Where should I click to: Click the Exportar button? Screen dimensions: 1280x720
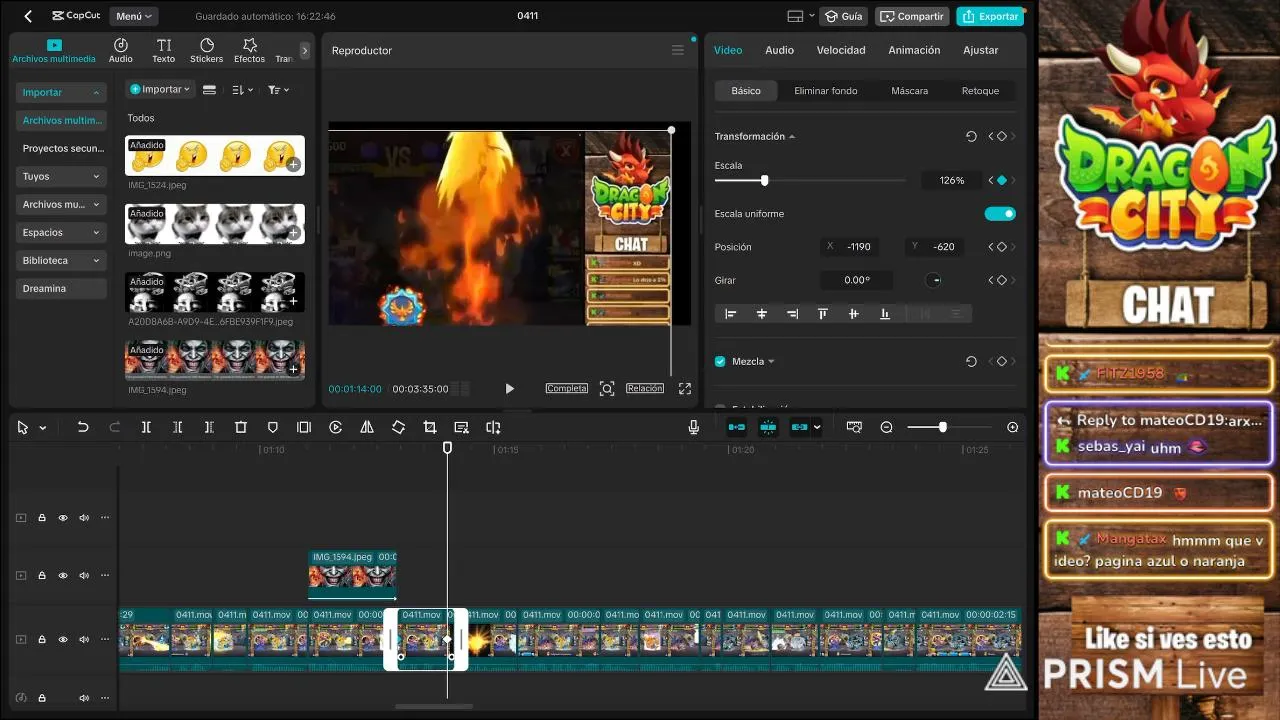(x=990, y=16)
